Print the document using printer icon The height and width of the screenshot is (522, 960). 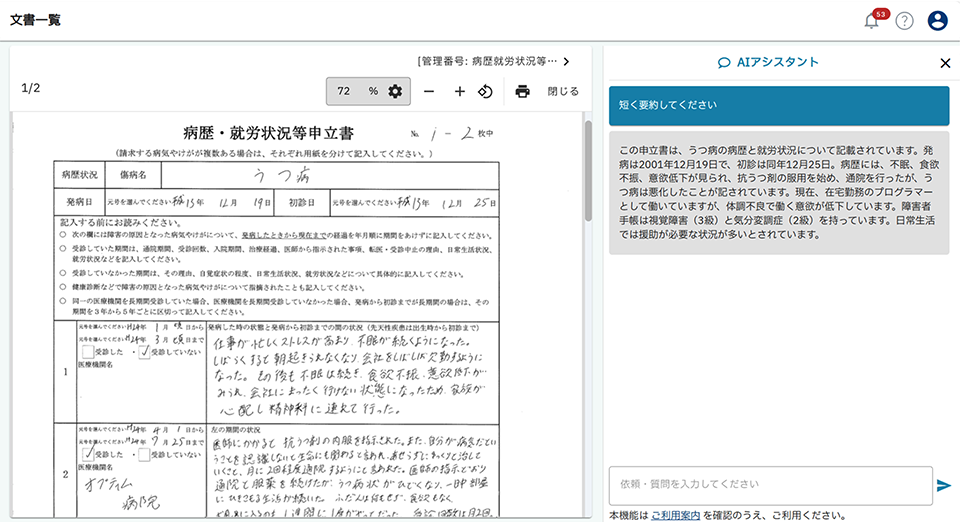point(522,91)
